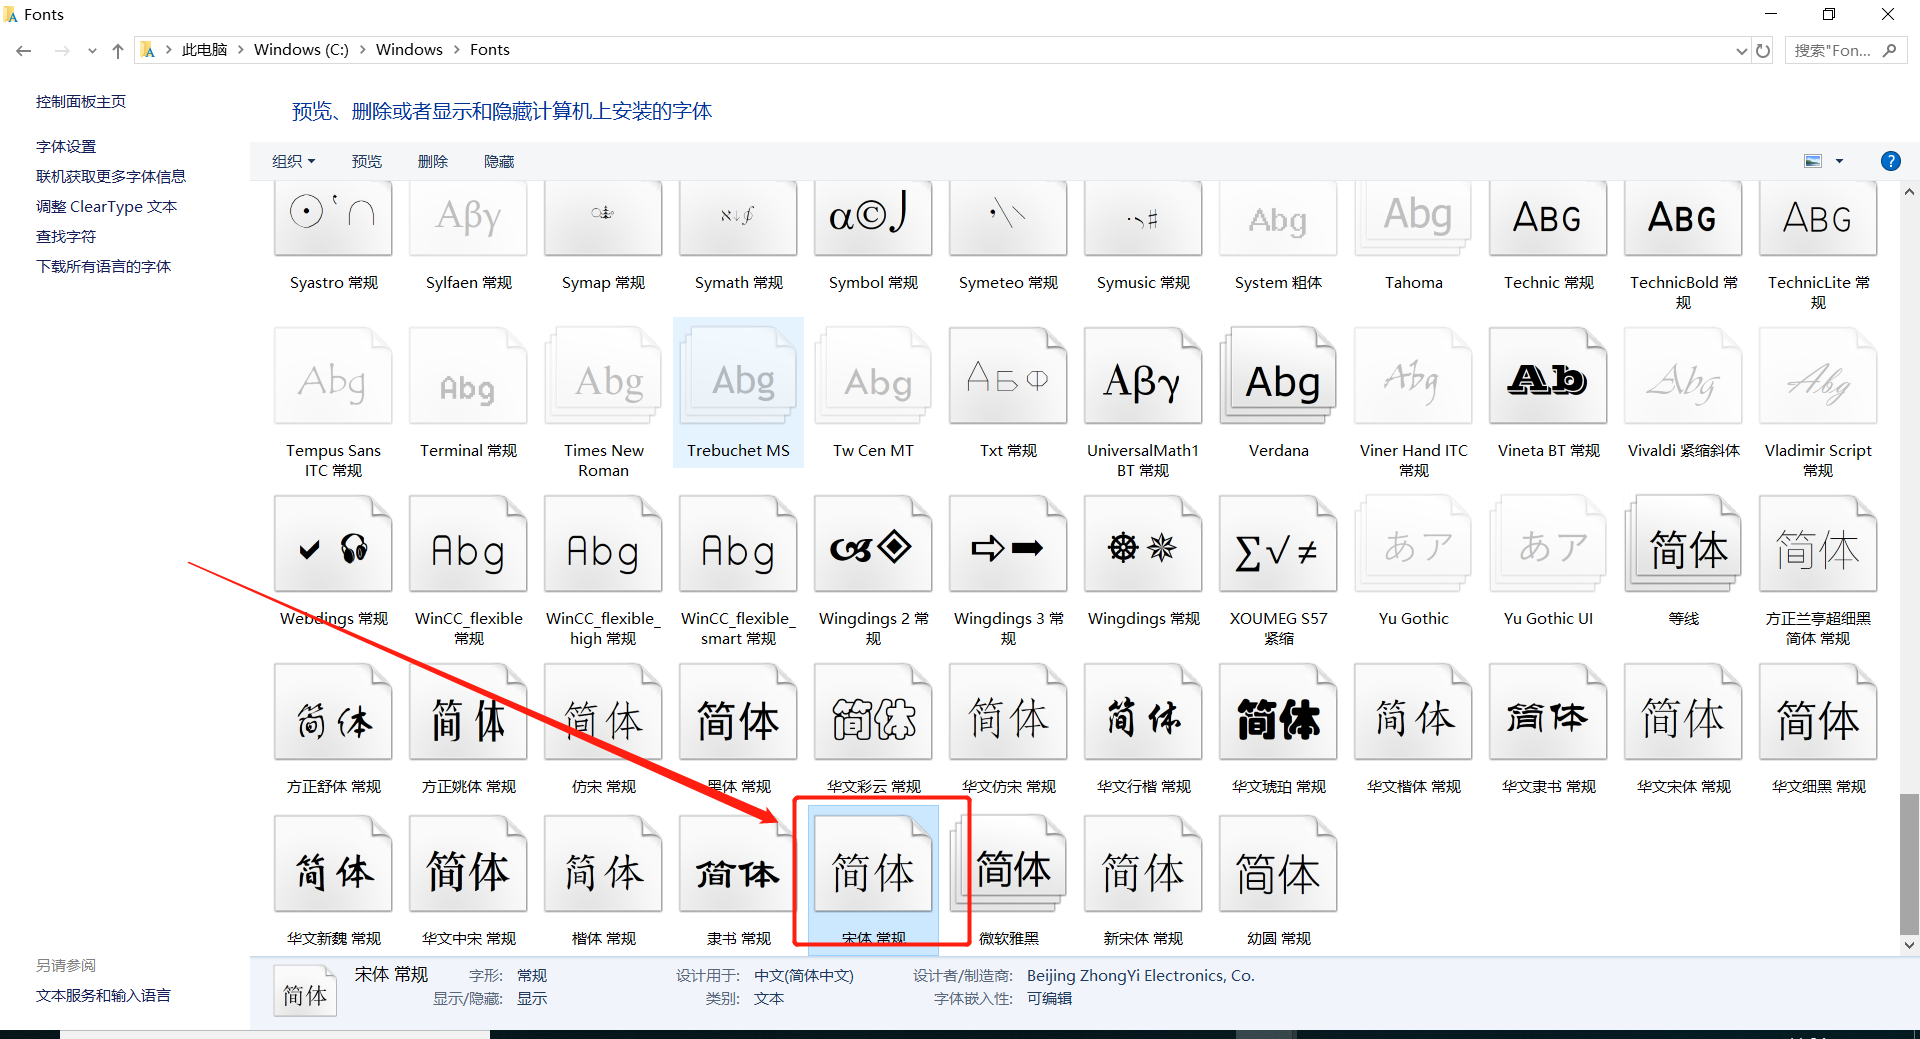This screenshot has width=1920, height=1039.
Task: Select the 华文行楷 常规 font icon
Action: [1143, 712]
